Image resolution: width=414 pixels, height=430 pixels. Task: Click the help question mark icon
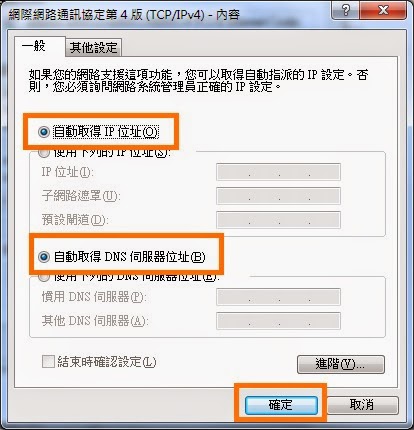pos(346,10)
